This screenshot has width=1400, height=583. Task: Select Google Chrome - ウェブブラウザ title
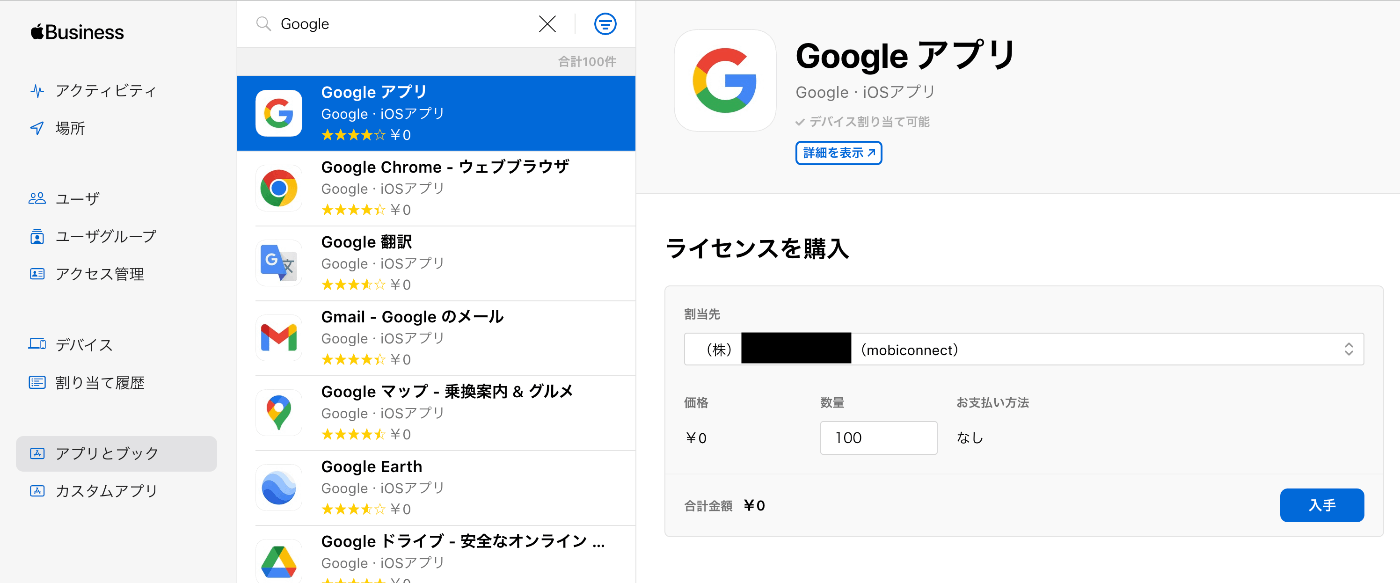pyautogui.click(x=445, y=167)
